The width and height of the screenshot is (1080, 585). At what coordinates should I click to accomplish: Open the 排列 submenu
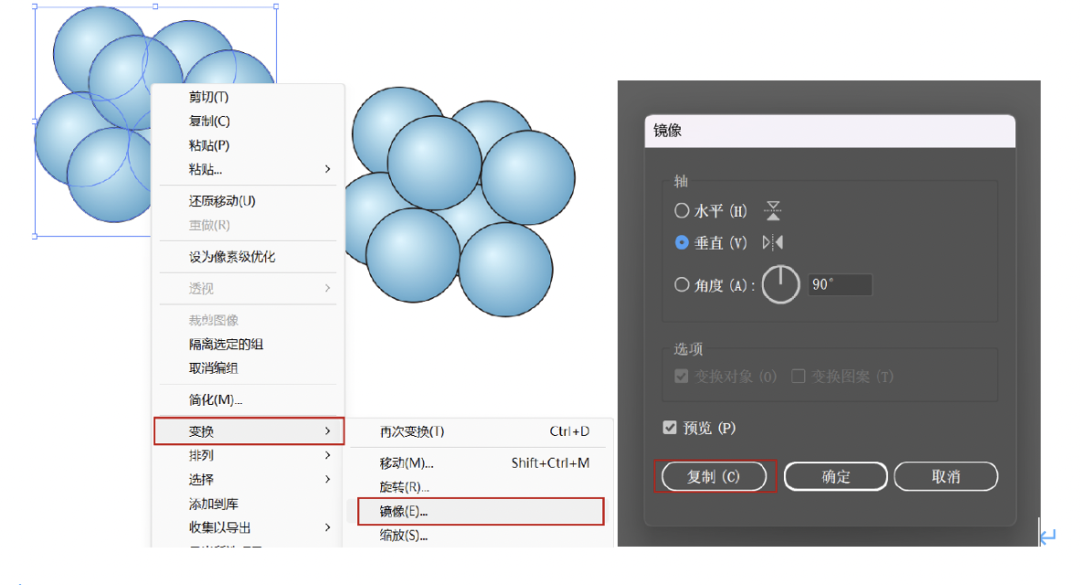(249, 455)
